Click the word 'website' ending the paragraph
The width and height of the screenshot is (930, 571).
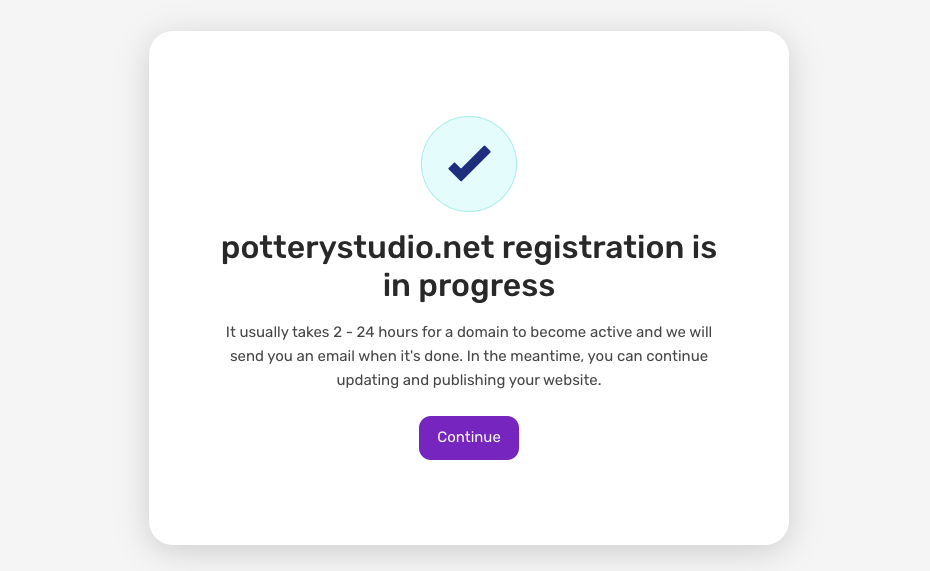tap(572, 380)
